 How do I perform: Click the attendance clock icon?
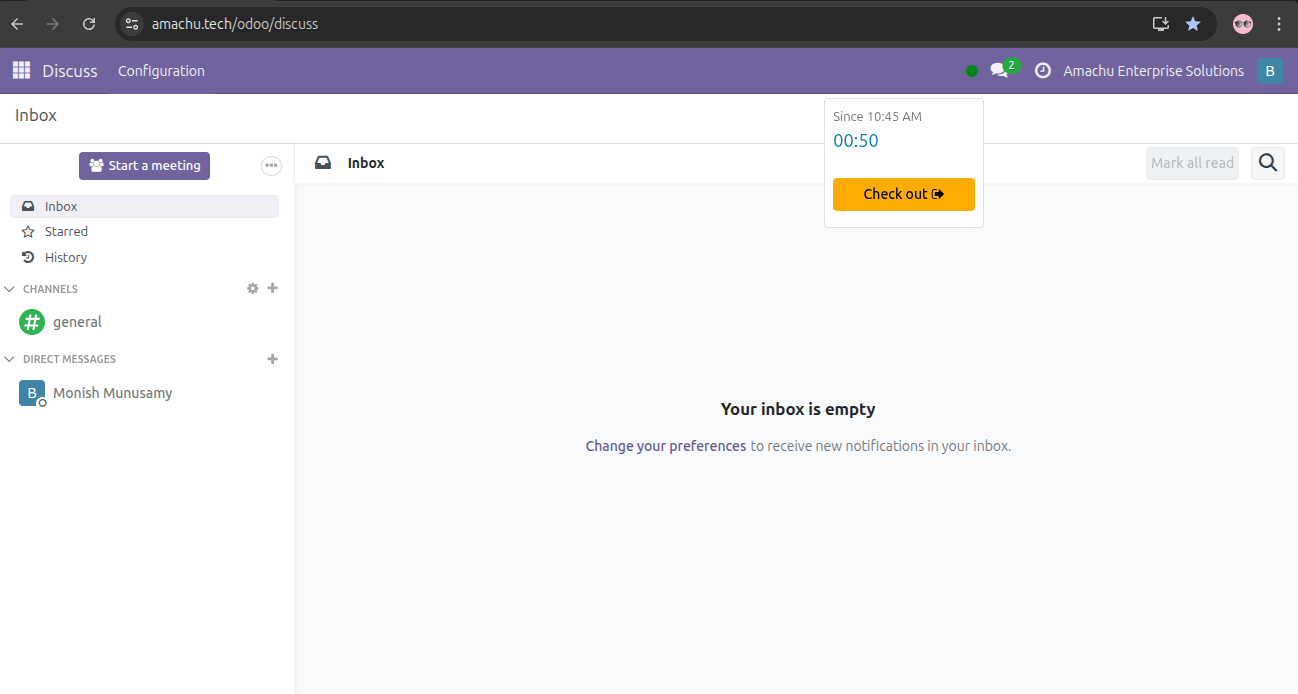click(x=1042, y=71)
